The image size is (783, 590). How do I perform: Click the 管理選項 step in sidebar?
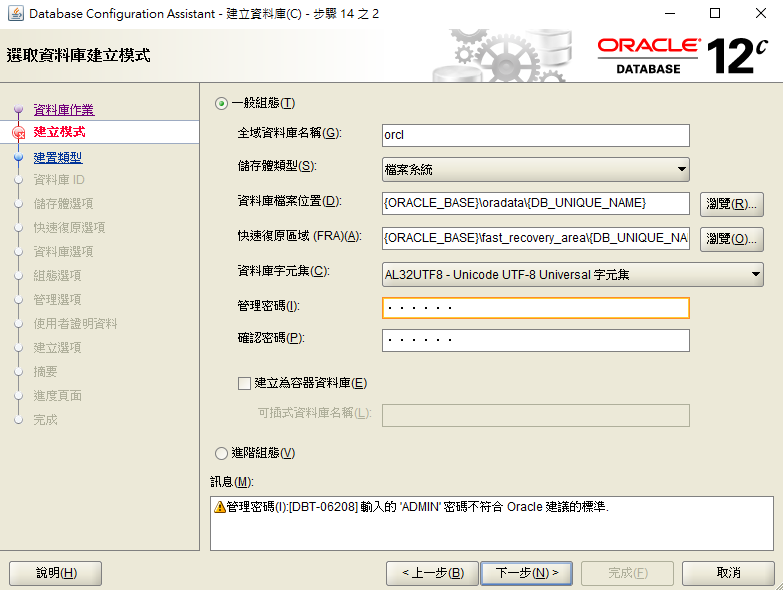click(57, 299)
